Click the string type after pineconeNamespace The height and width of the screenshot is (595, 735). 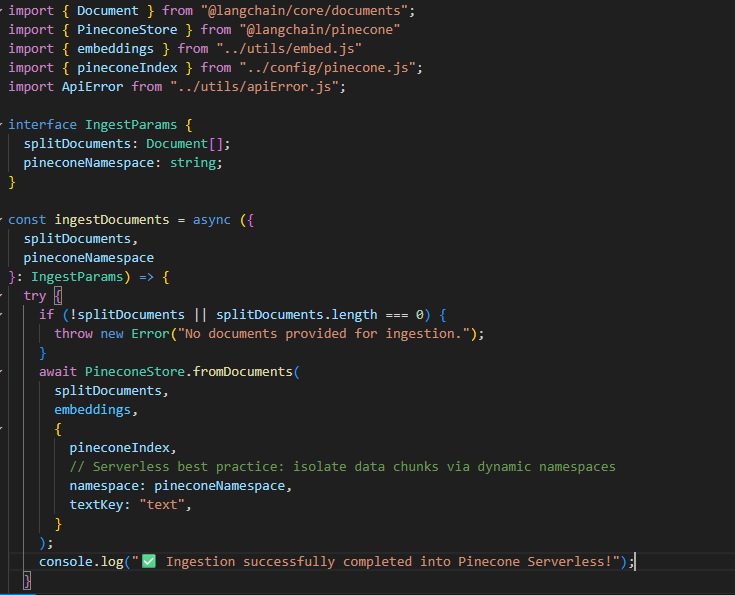pos(192,163)
